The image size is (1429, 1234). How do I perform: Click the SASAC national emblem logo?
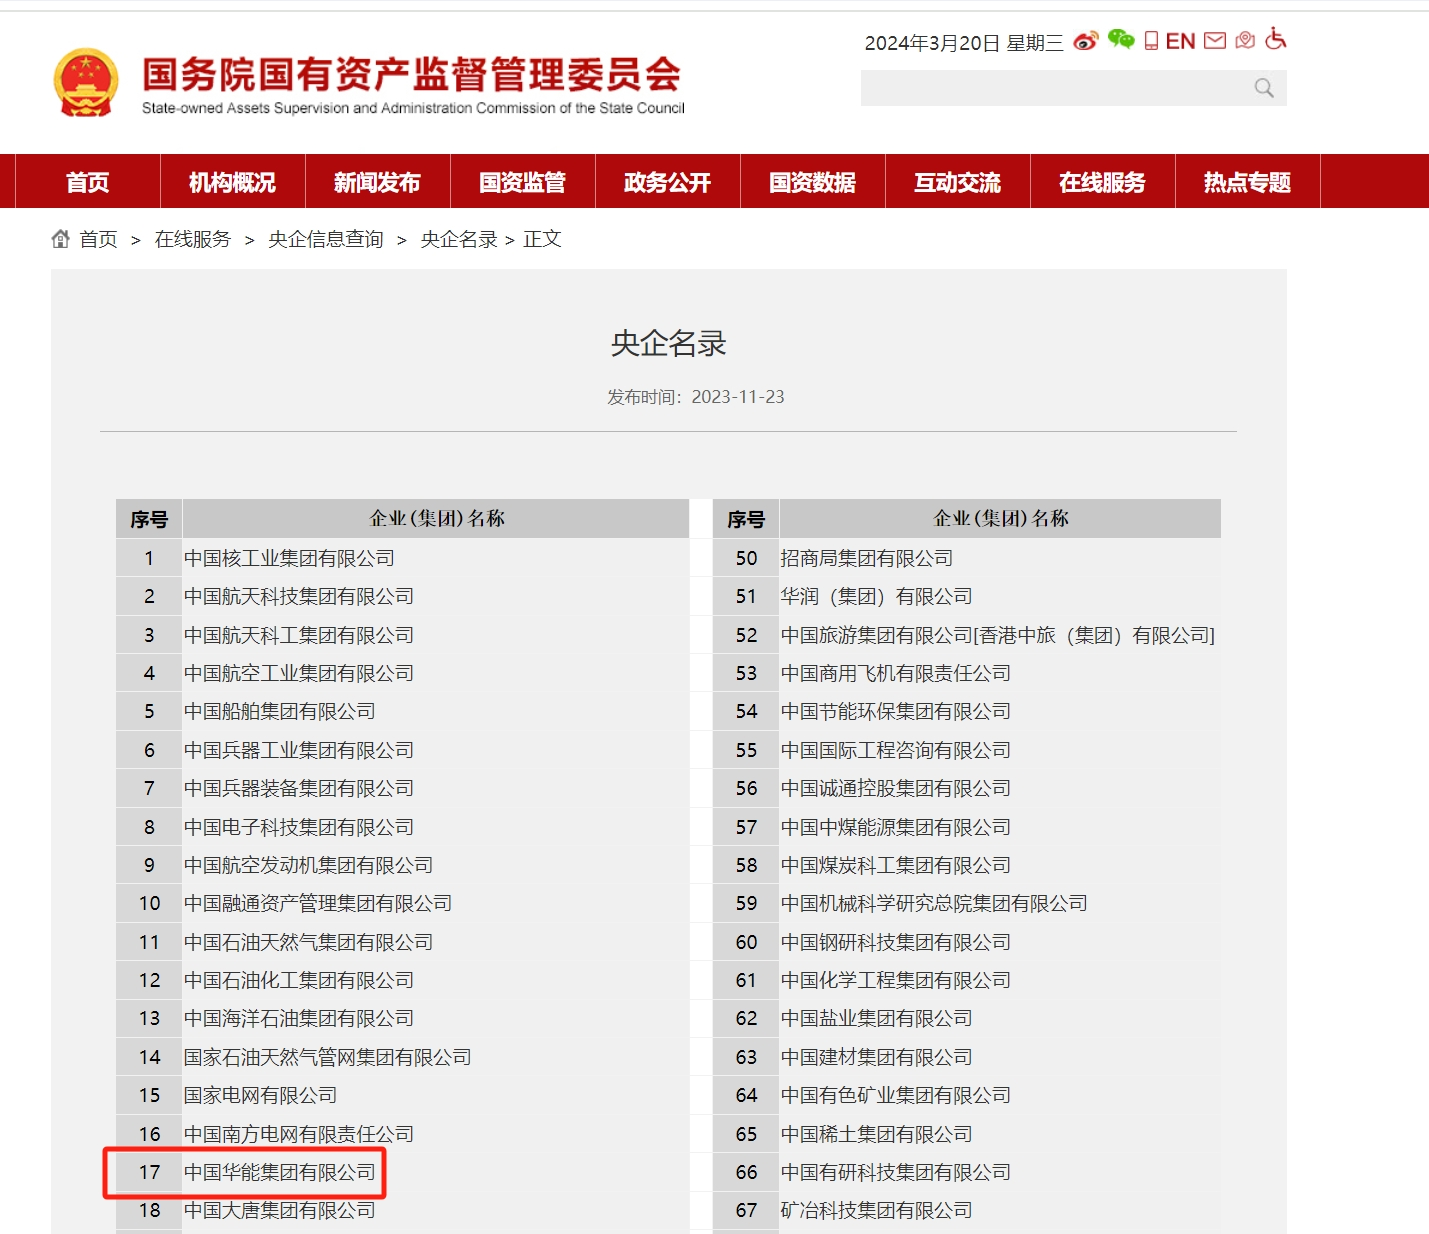point(86,82)
